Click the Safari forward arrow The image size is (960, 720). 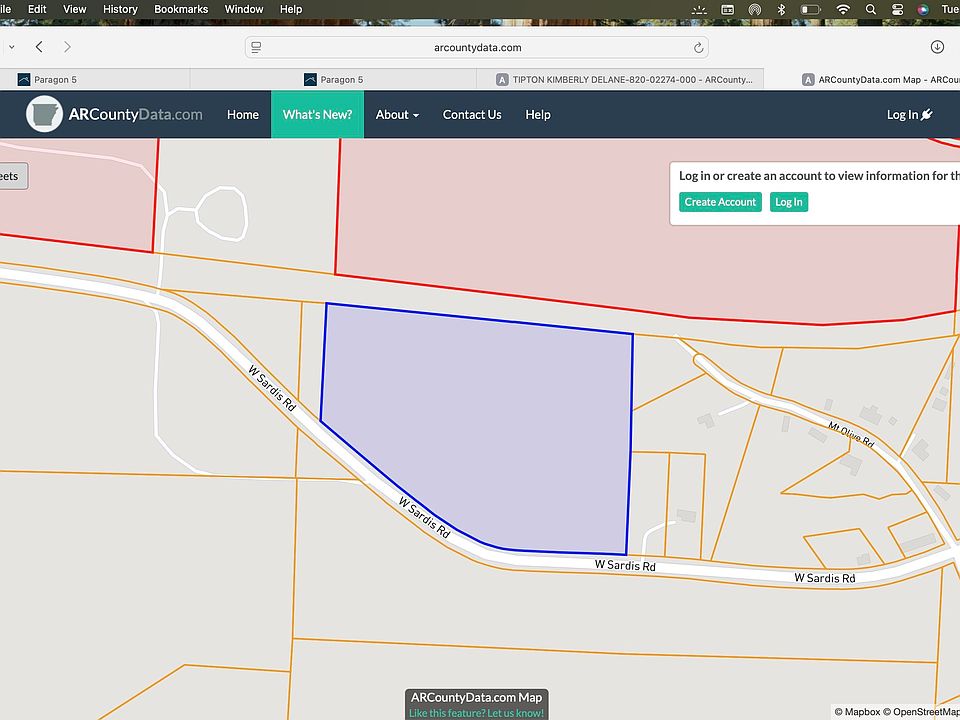pyautogui.click(x=67, y=47)
